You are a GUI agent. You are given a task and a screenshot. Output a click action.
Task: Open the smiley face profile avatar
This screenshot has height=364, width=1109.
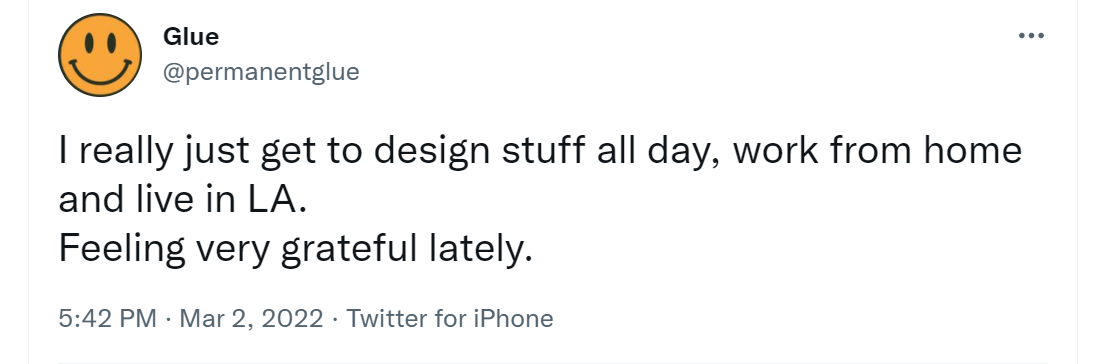coord(100,54)
